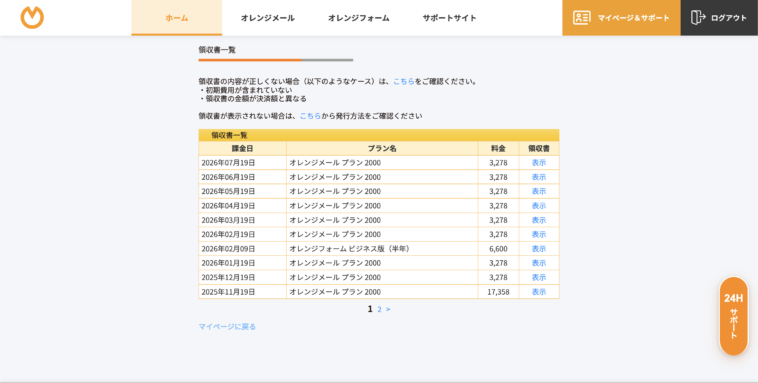
Task: Click date cell 2026年02月09日
Action: tap(242, 249)
